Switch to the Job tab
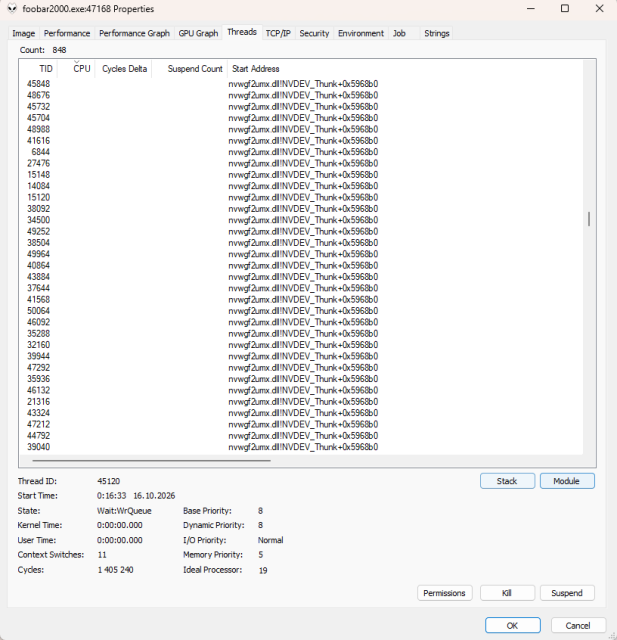Image resolution: width=617 pixels, height=640 pixels. (x=399, y=33)
